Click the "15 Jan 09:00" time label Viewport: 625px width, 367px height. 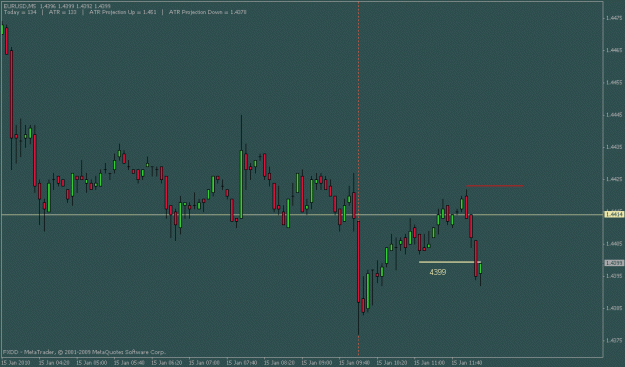(316, 363)
